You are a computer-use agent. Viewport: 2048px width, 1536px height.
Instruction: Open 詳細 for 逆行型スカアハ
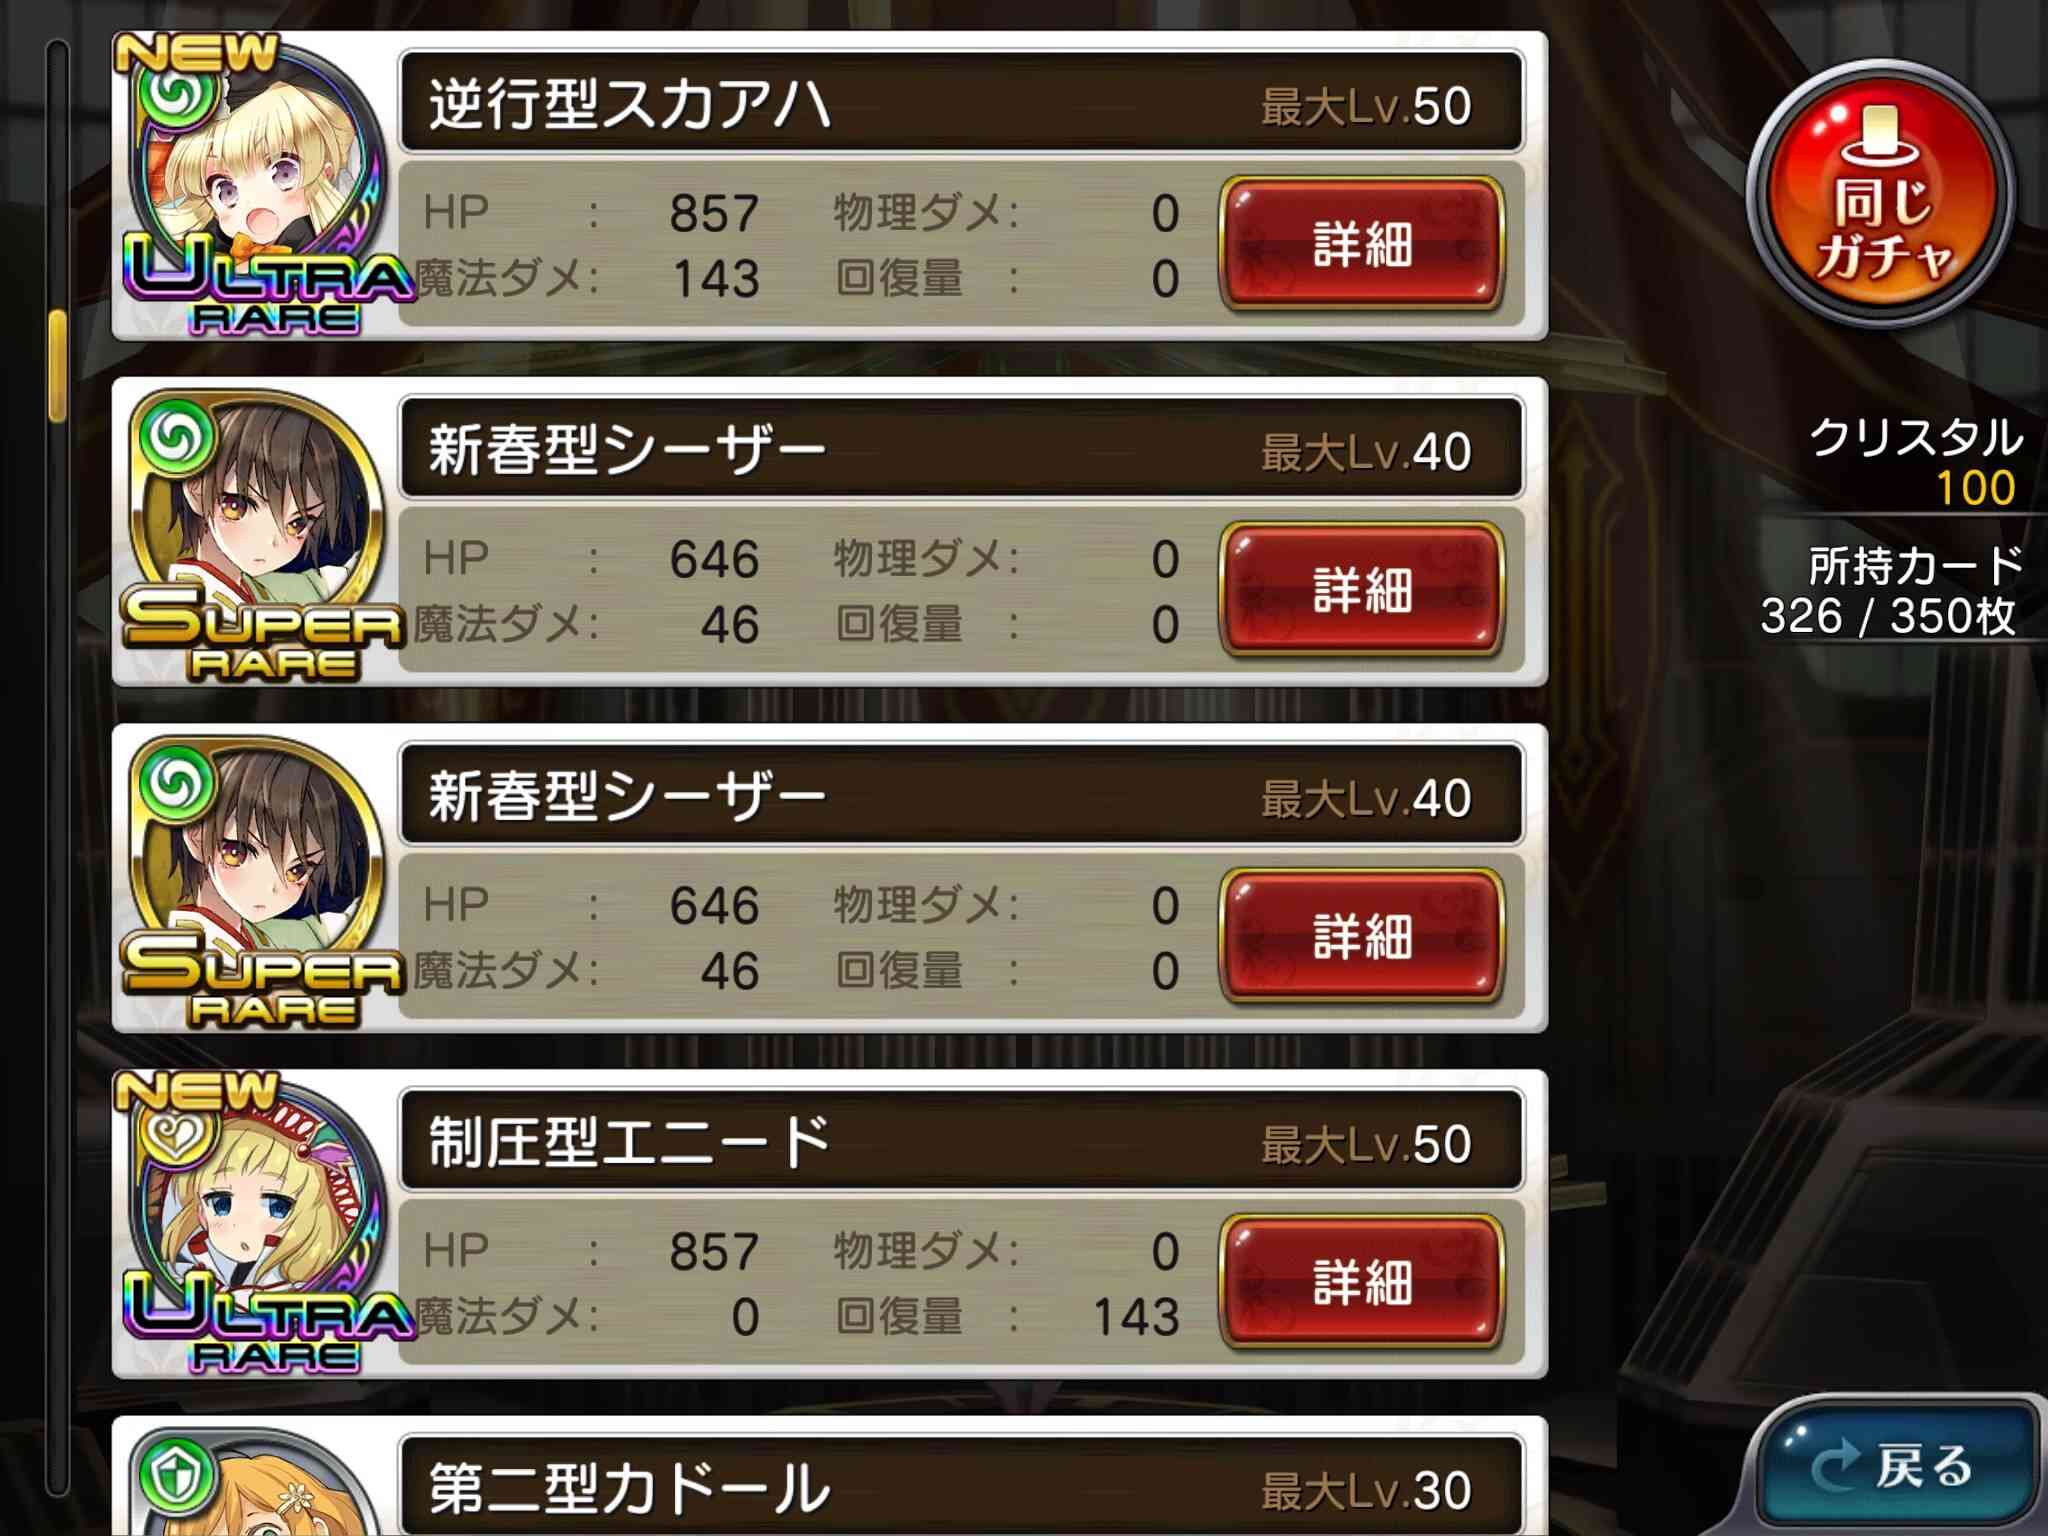point(1362,243)
